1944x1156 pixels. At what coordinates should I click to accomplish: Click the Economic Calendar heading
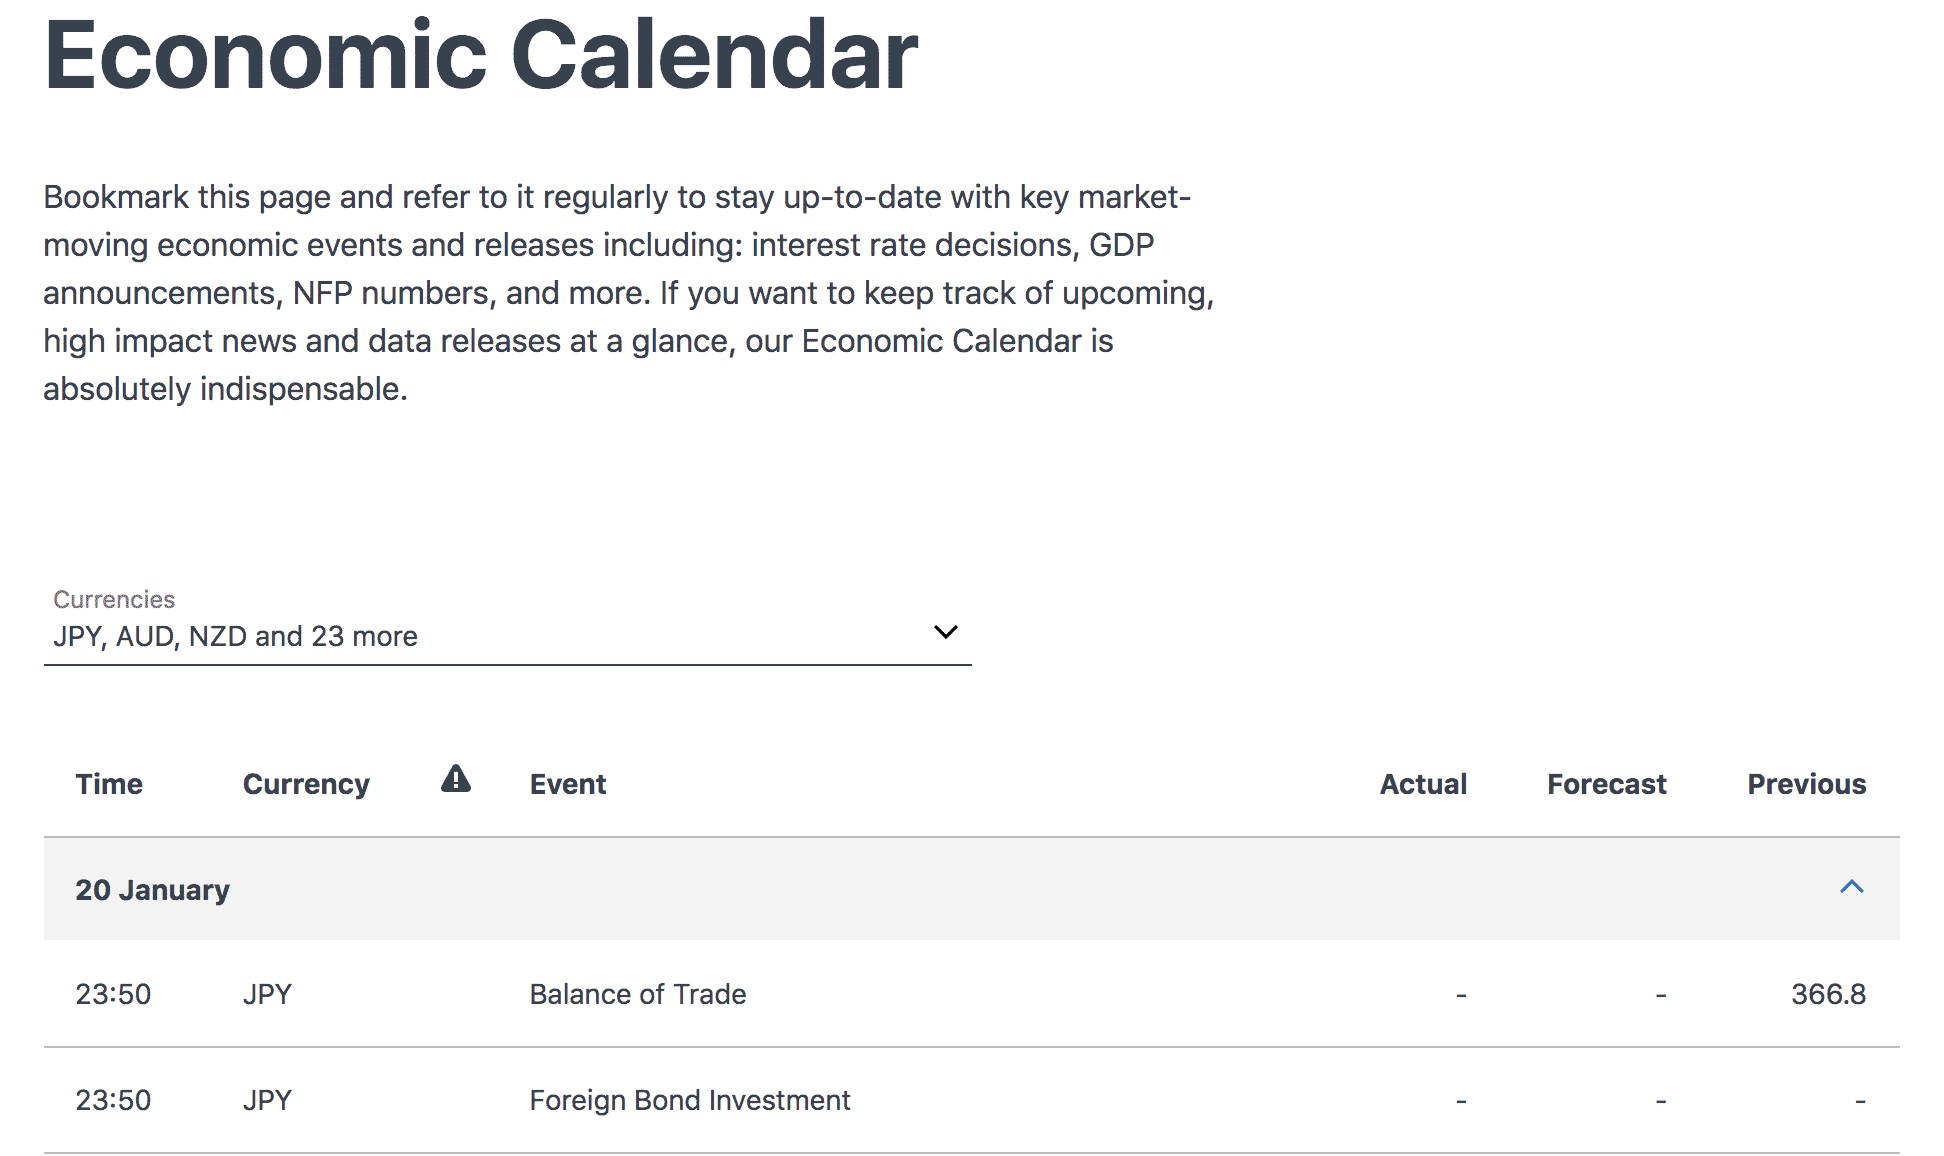coord(481,55)
